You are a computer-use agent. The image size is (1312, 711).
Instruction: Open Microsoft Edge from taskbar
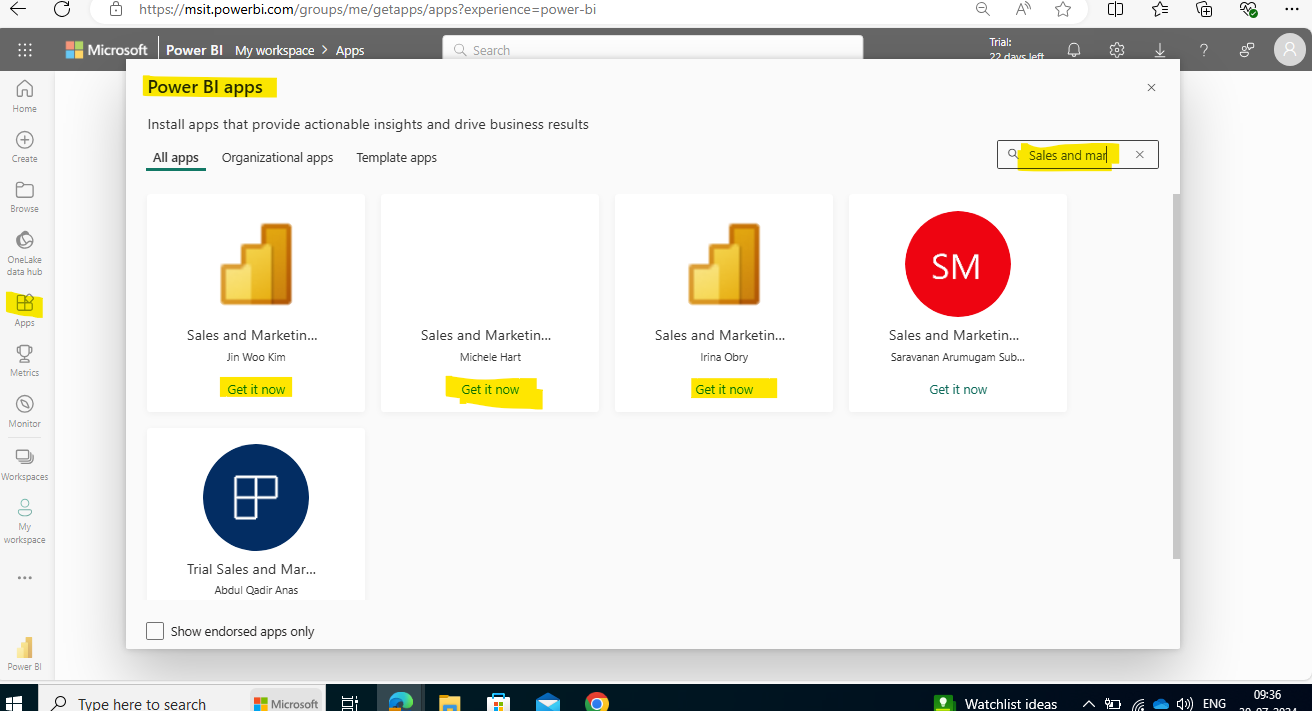coord(401,703)
